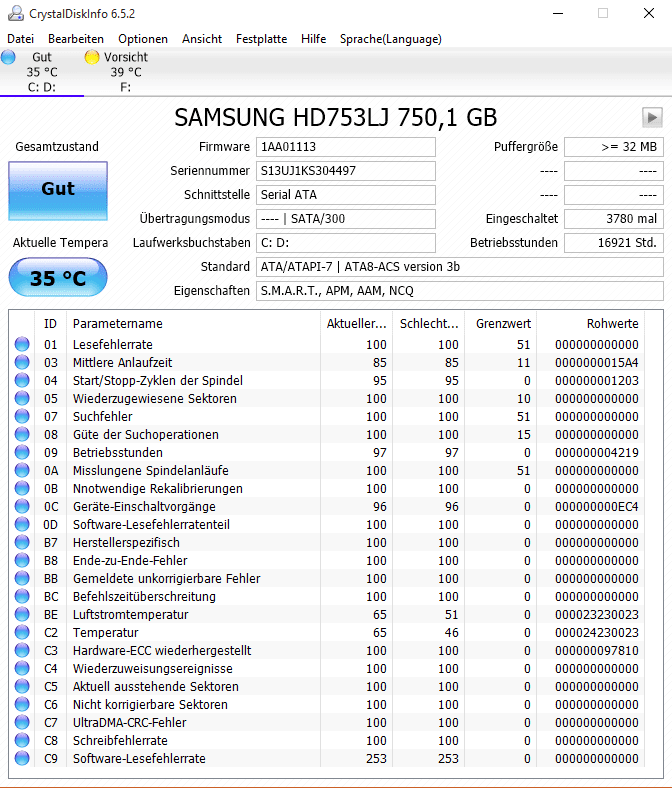This screenshot has width=672, height=788.
Task: Click status icon for C5 Aktuell ausstehende Sektoren
Action: [x=22, y=686]
